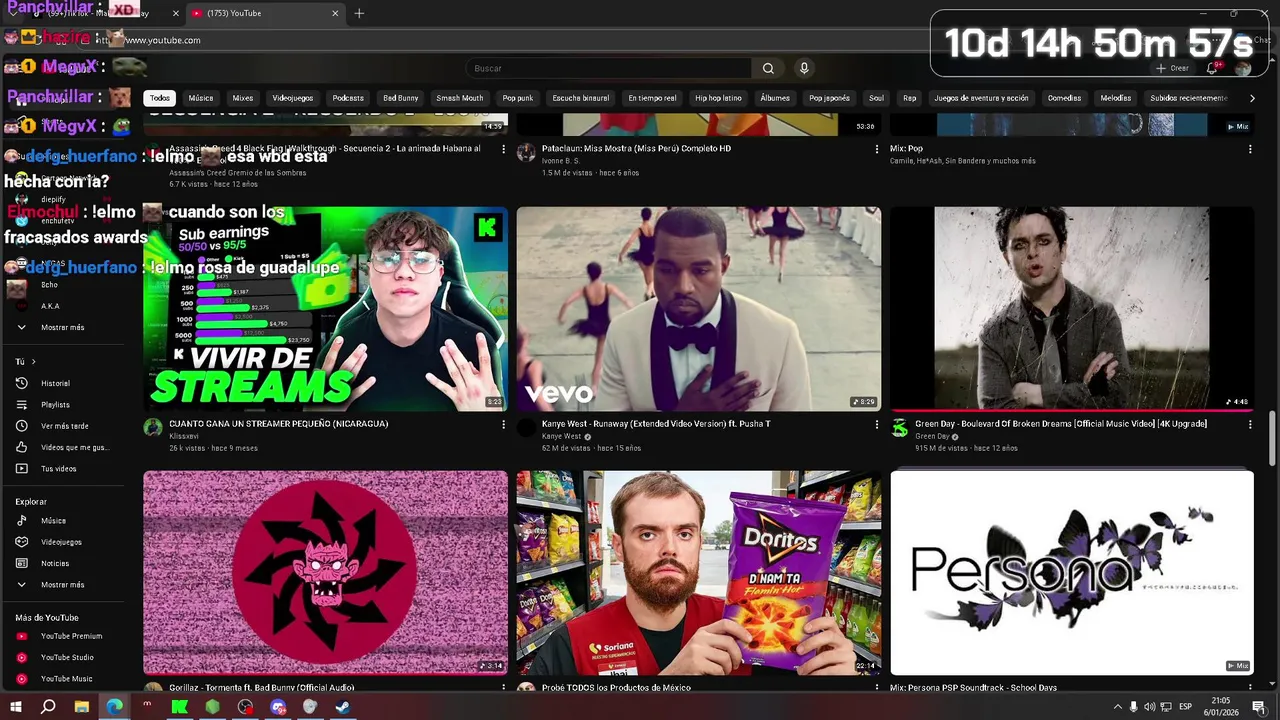Explore Noticias category in sidebar
This screenshot has height=720, width=1280.
55,563
